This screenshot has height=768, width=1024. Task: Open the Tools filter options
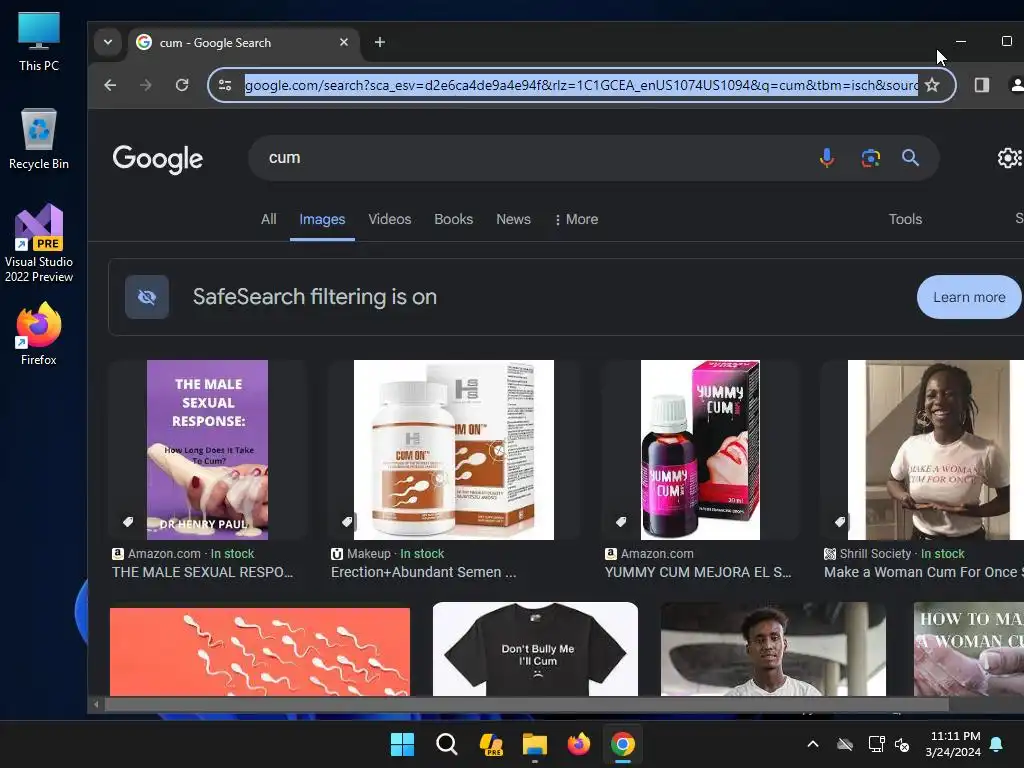905,219
